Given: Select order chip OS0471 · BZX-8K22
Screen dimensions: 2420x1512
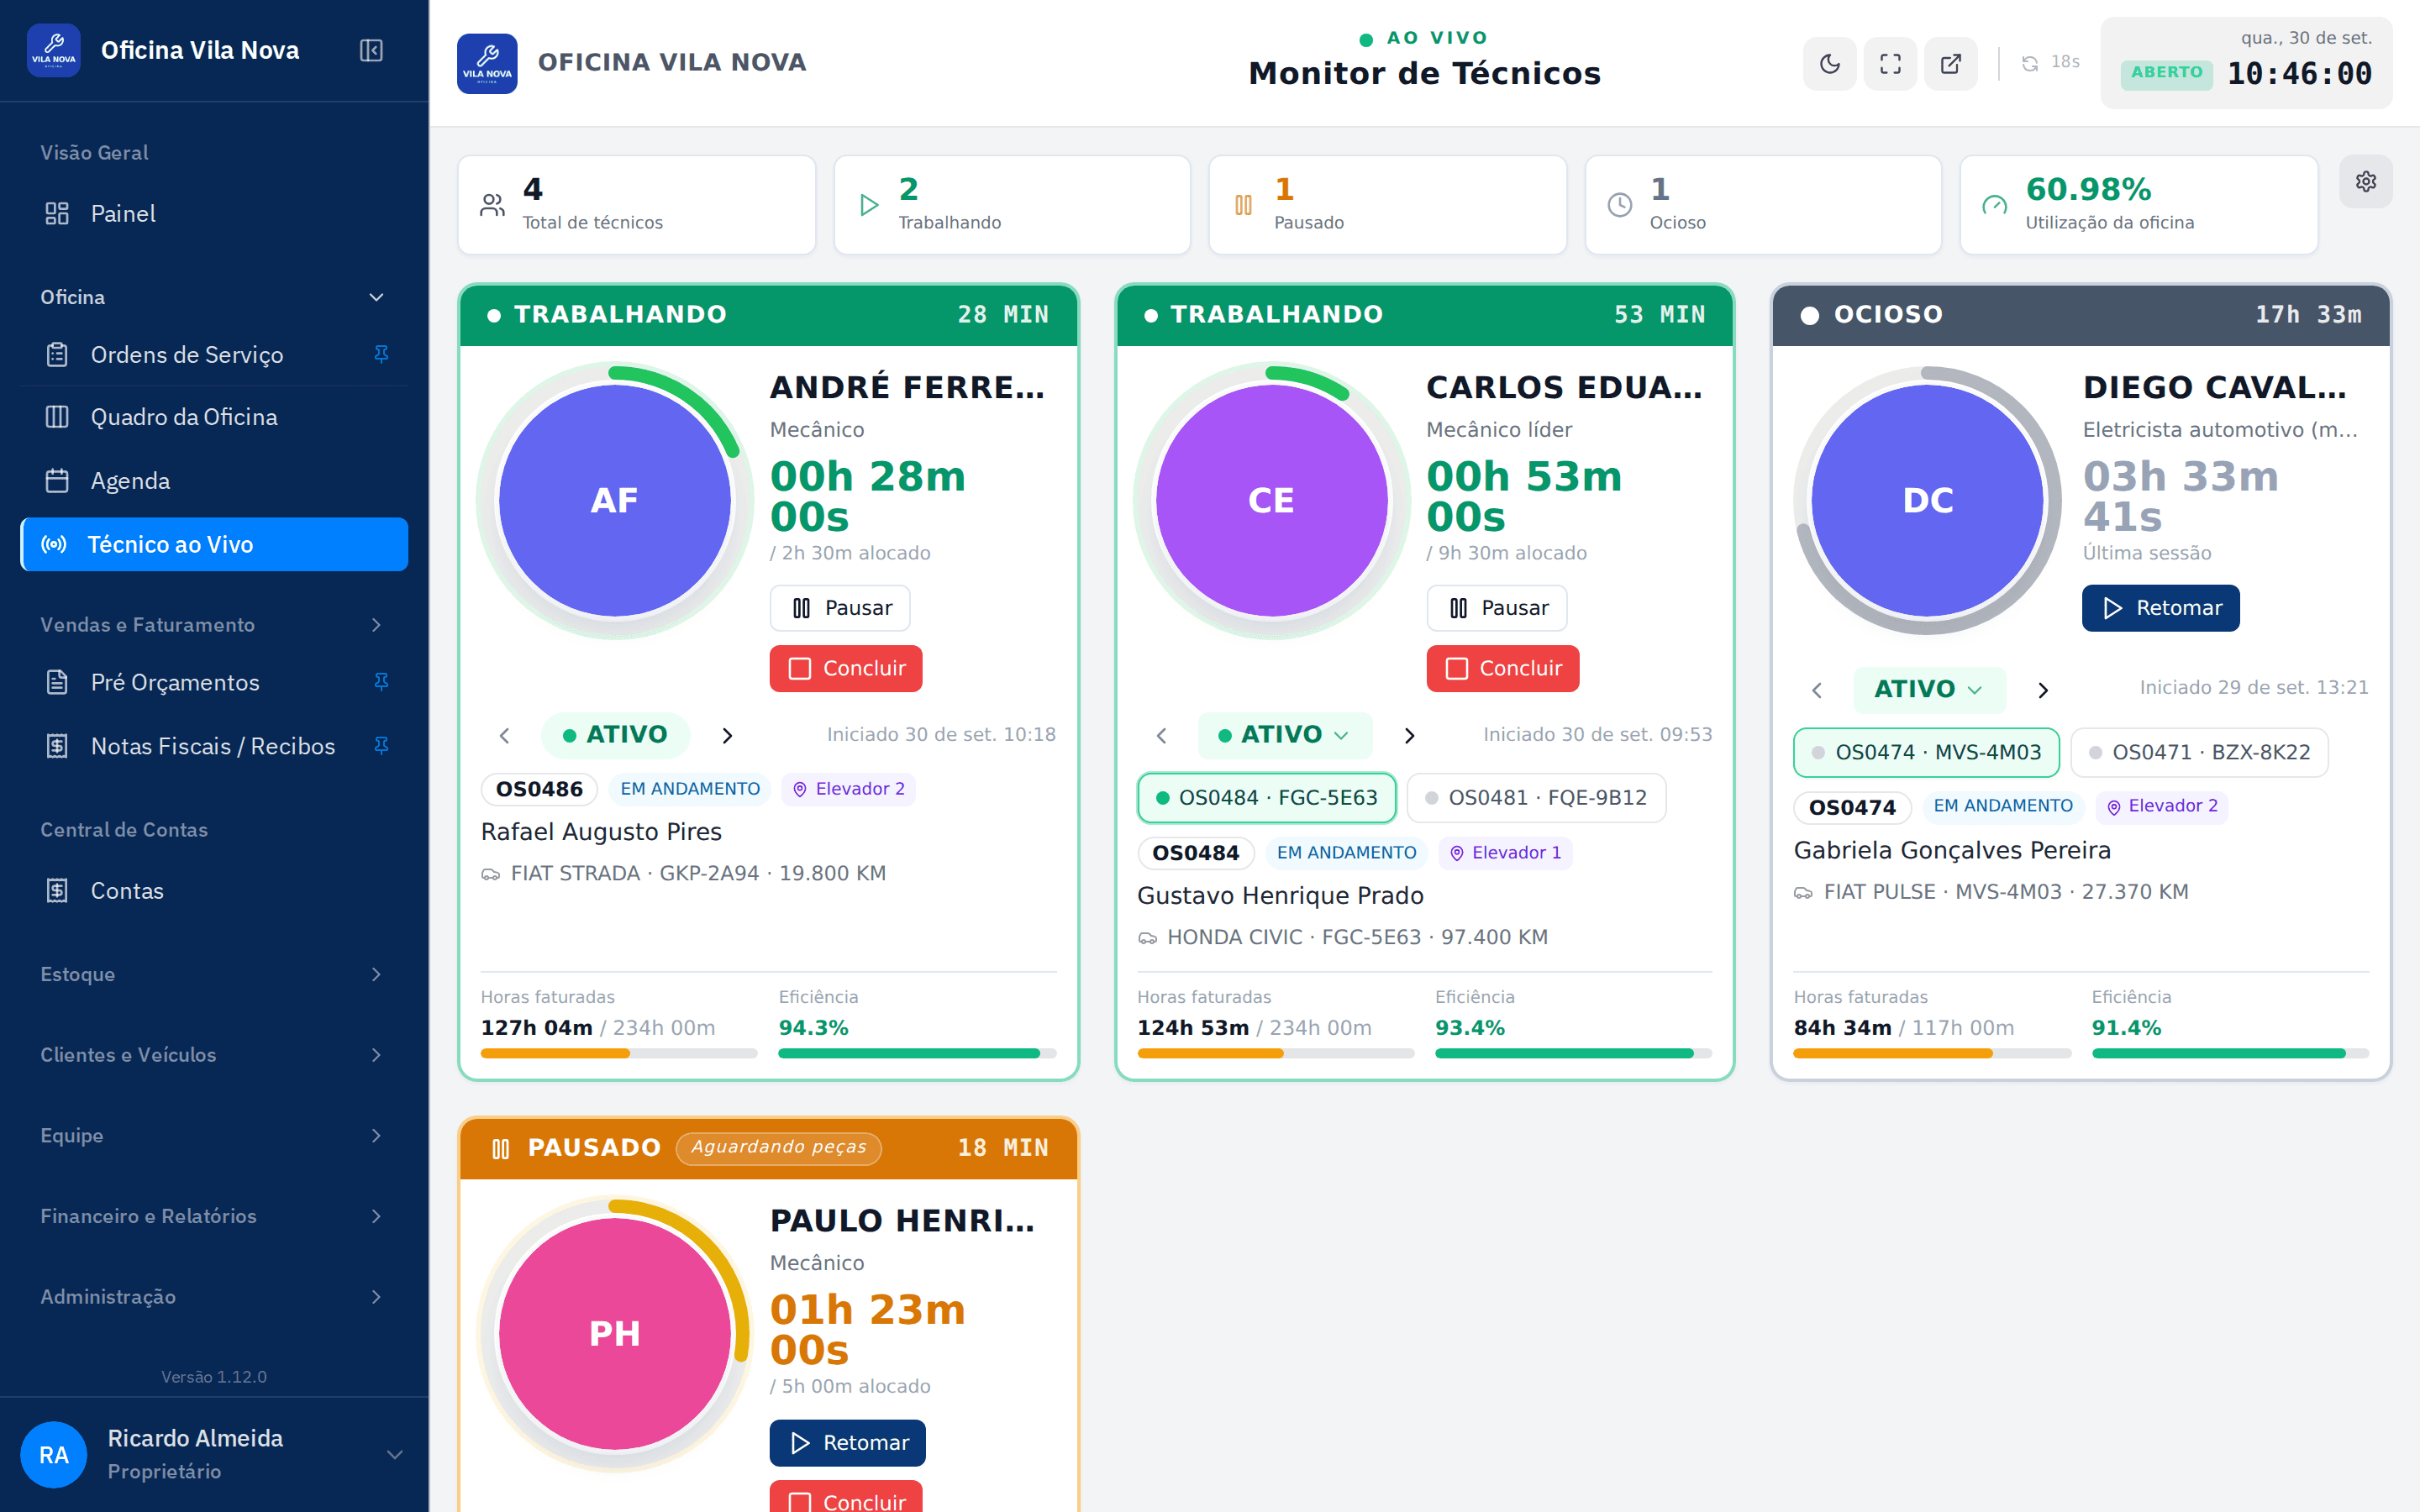Looking at the screenshot, I should [2199, 752].
